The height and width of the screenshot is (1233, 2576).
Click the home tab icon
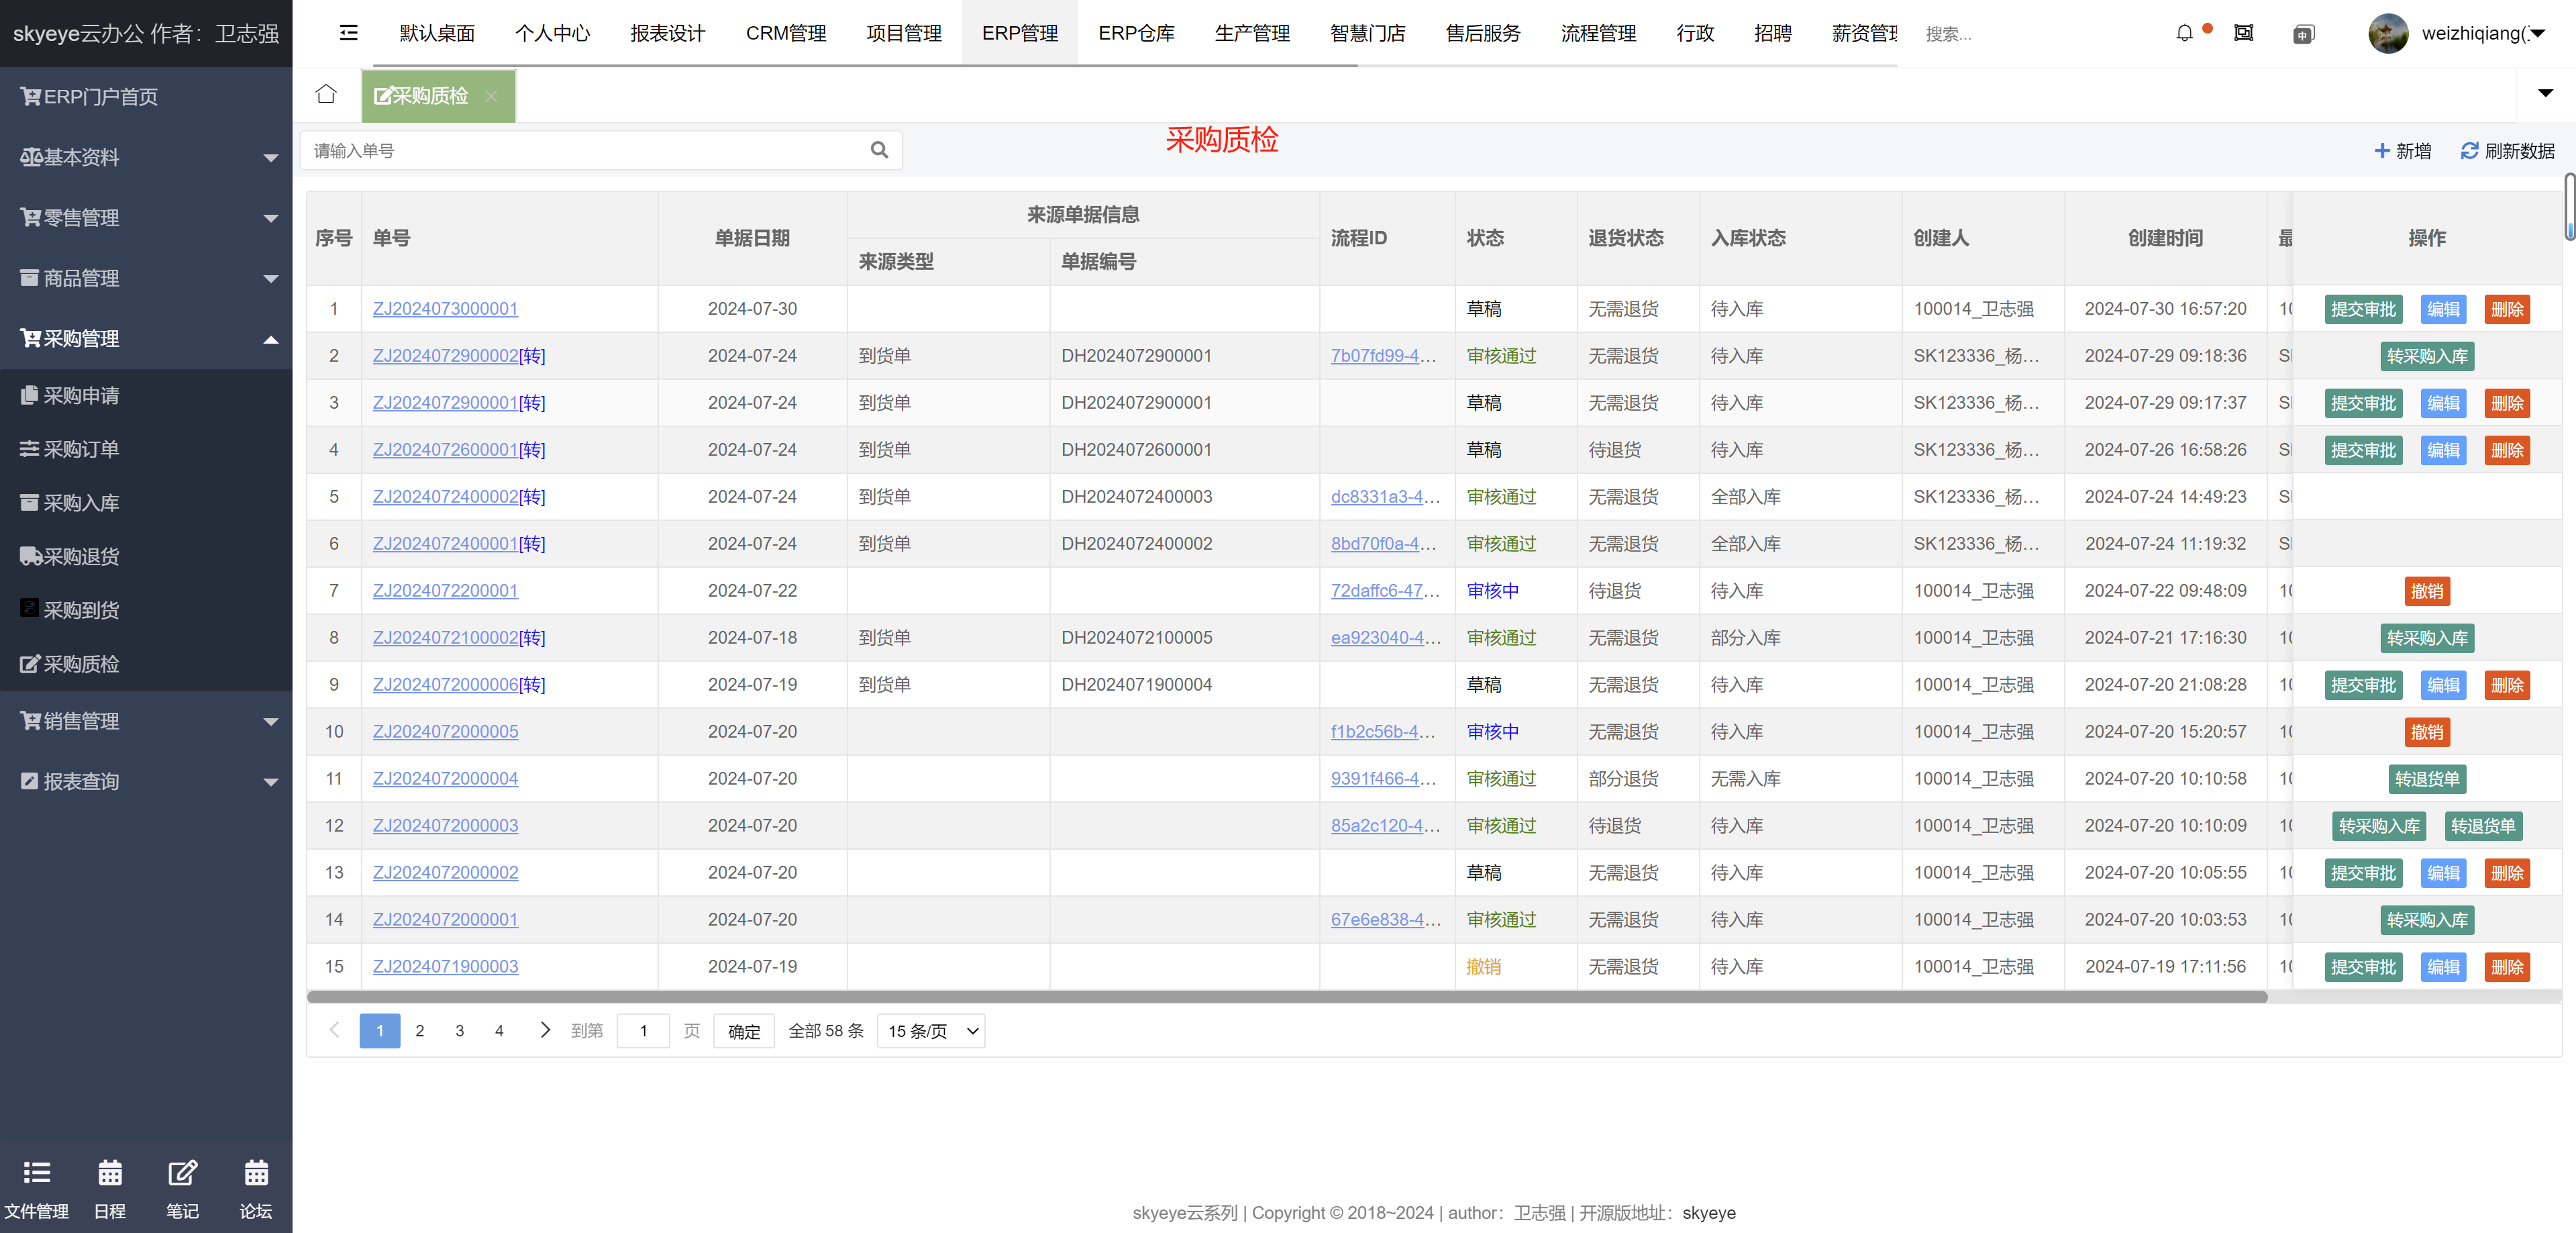pyautogui.click(x=326, y=94)
